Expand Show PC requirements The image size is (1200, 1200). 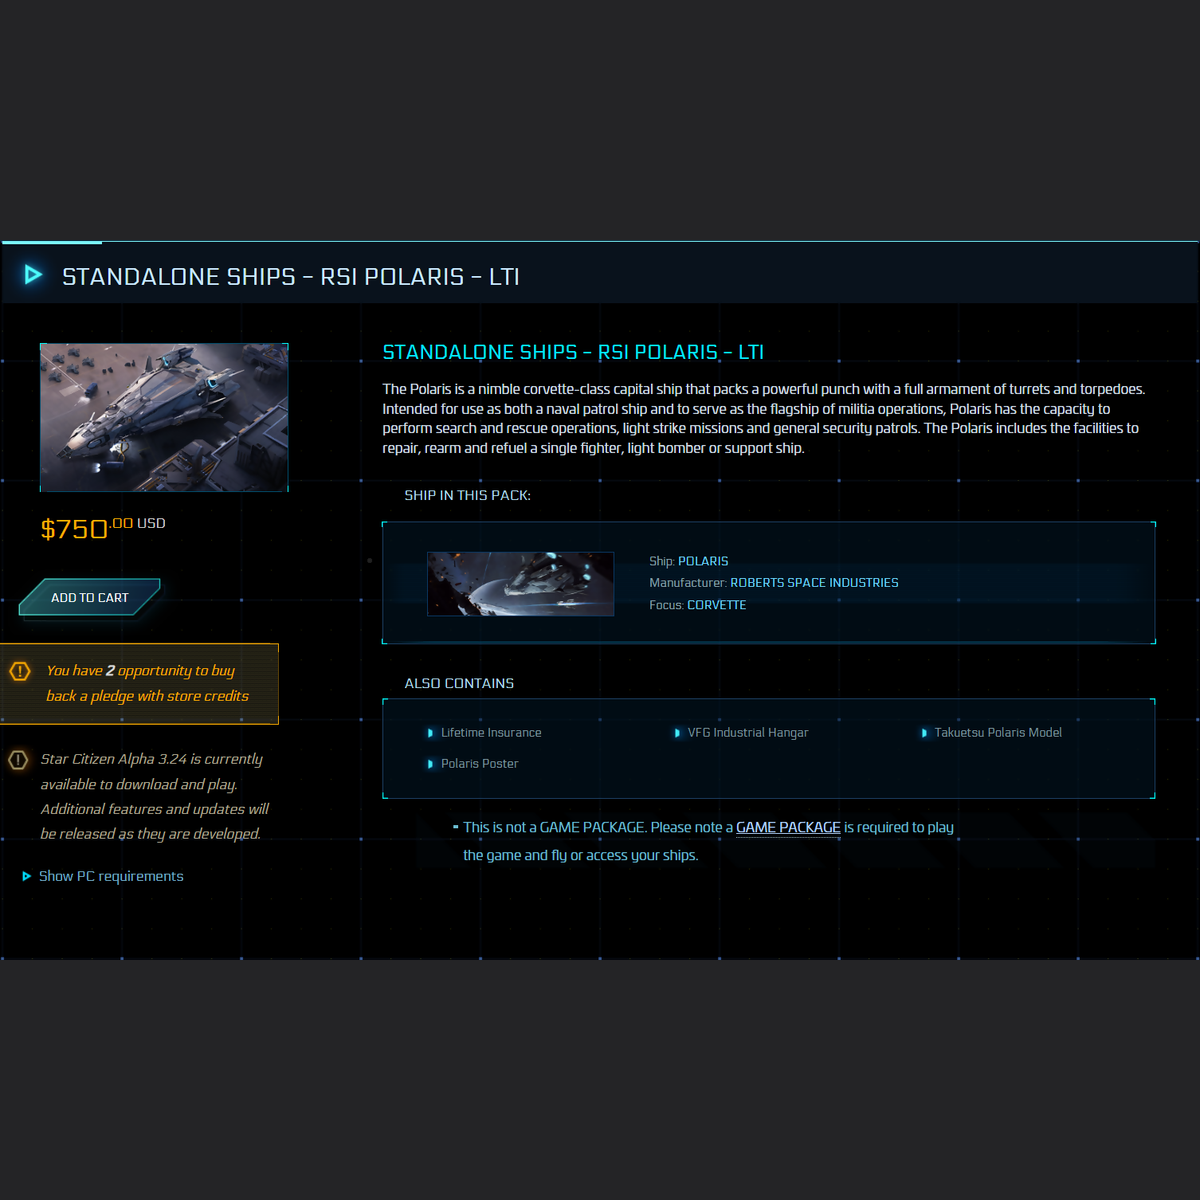111,876
